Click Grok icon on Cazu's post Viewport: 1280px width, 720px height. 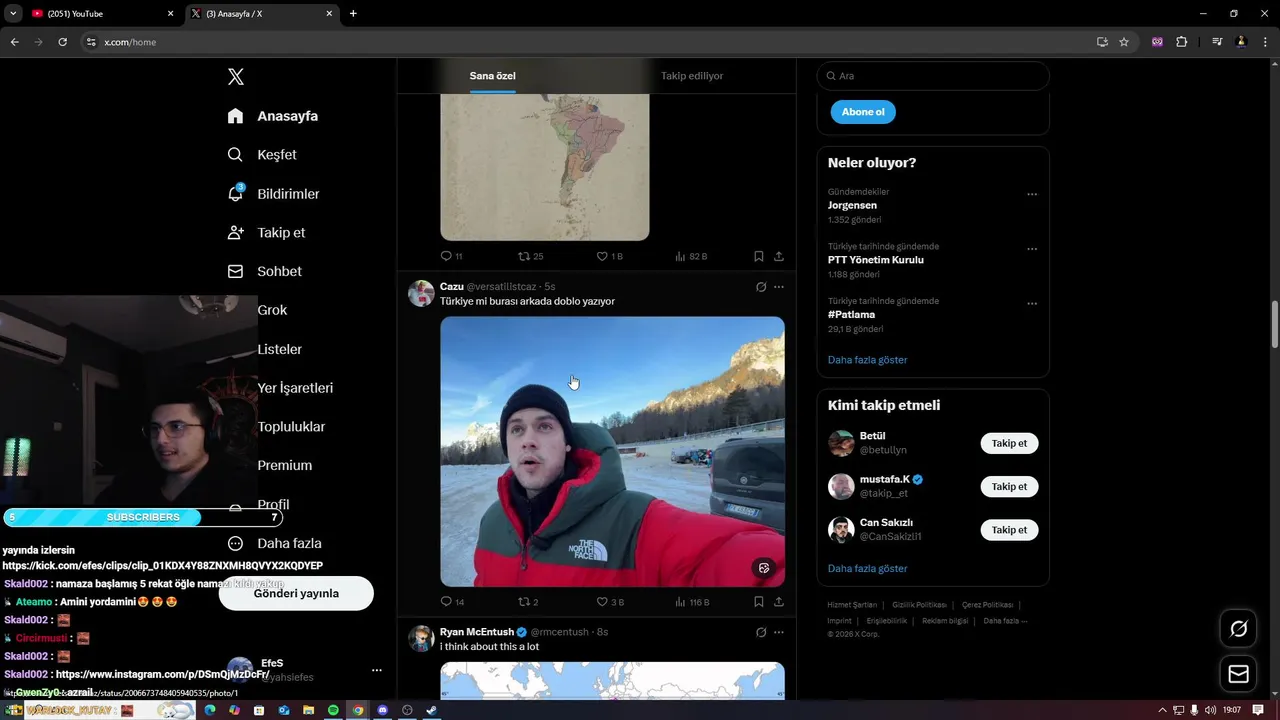pyautogui.click(x=761, y=287)
